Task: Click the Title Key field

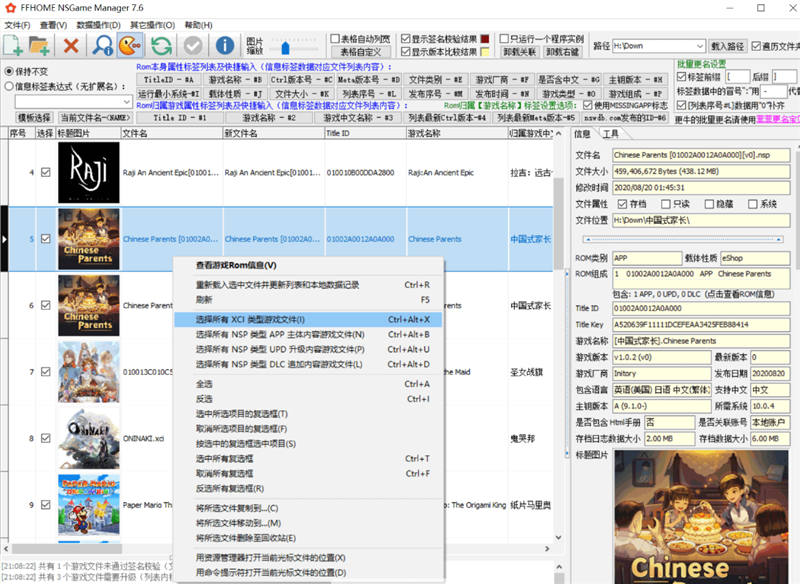Action: 701,324
